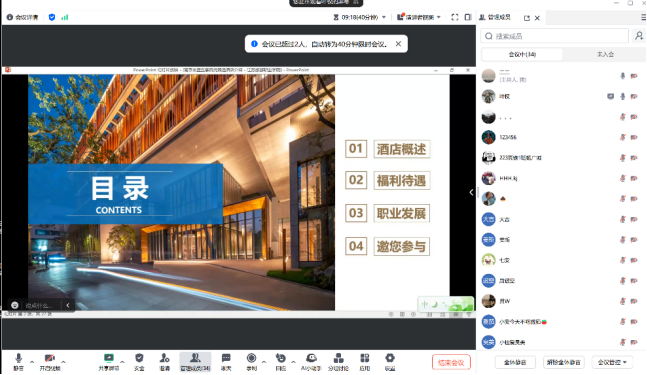Focus the 搜索成员 search field

click(555, 36)
